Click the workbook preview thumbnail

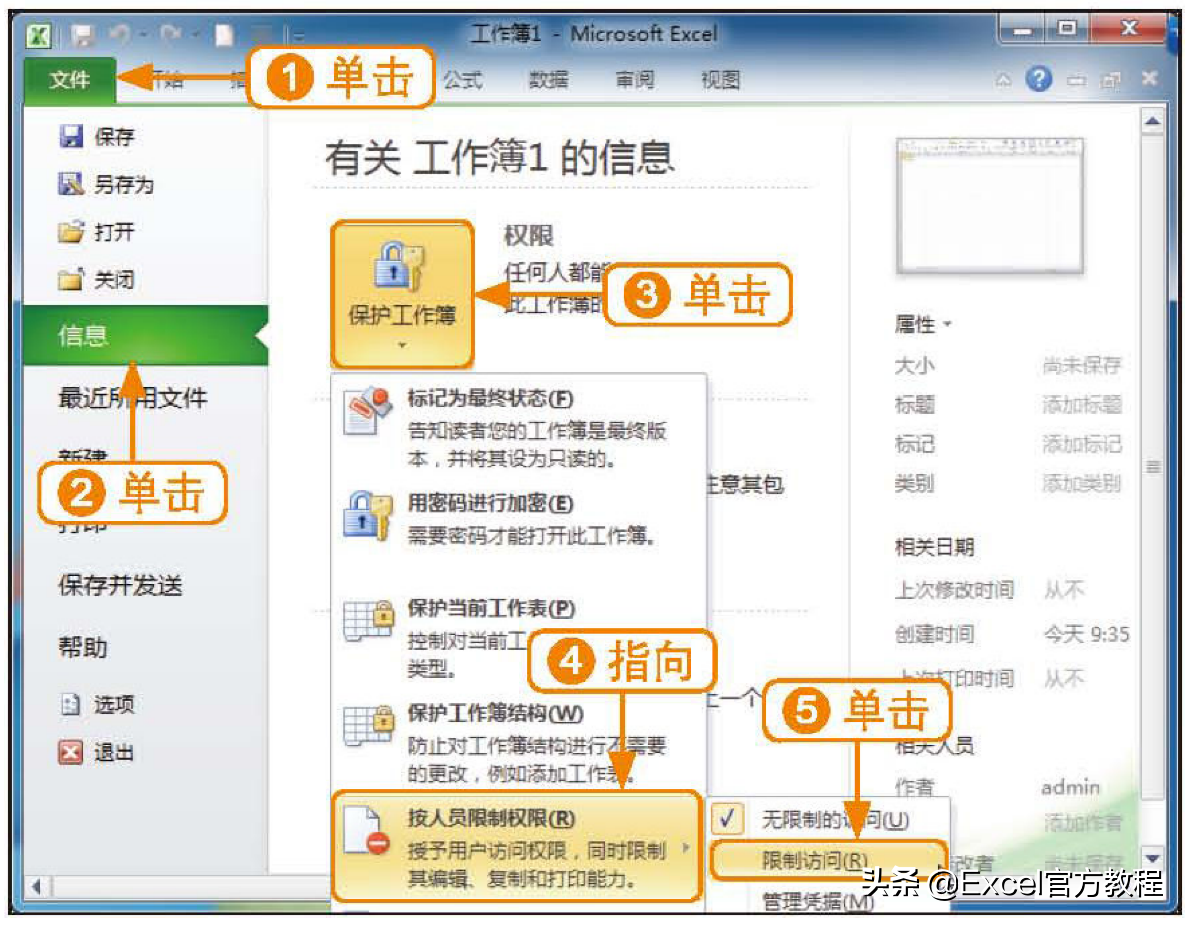(x=990, y=205)
